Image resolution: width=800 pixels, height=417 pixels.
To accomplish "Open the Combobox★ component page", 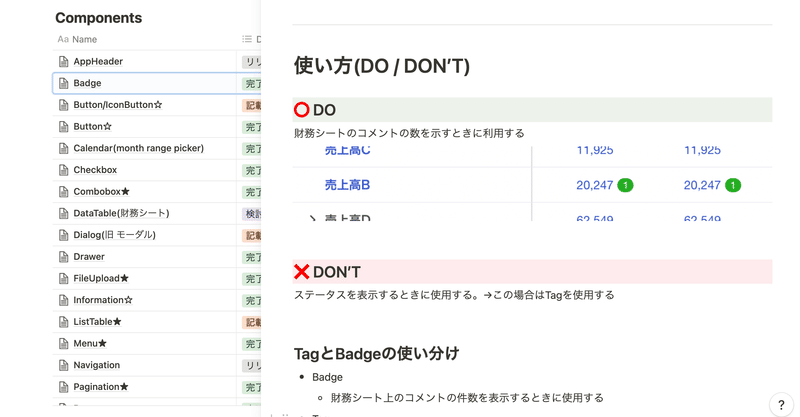I will (x=102, y=191).
